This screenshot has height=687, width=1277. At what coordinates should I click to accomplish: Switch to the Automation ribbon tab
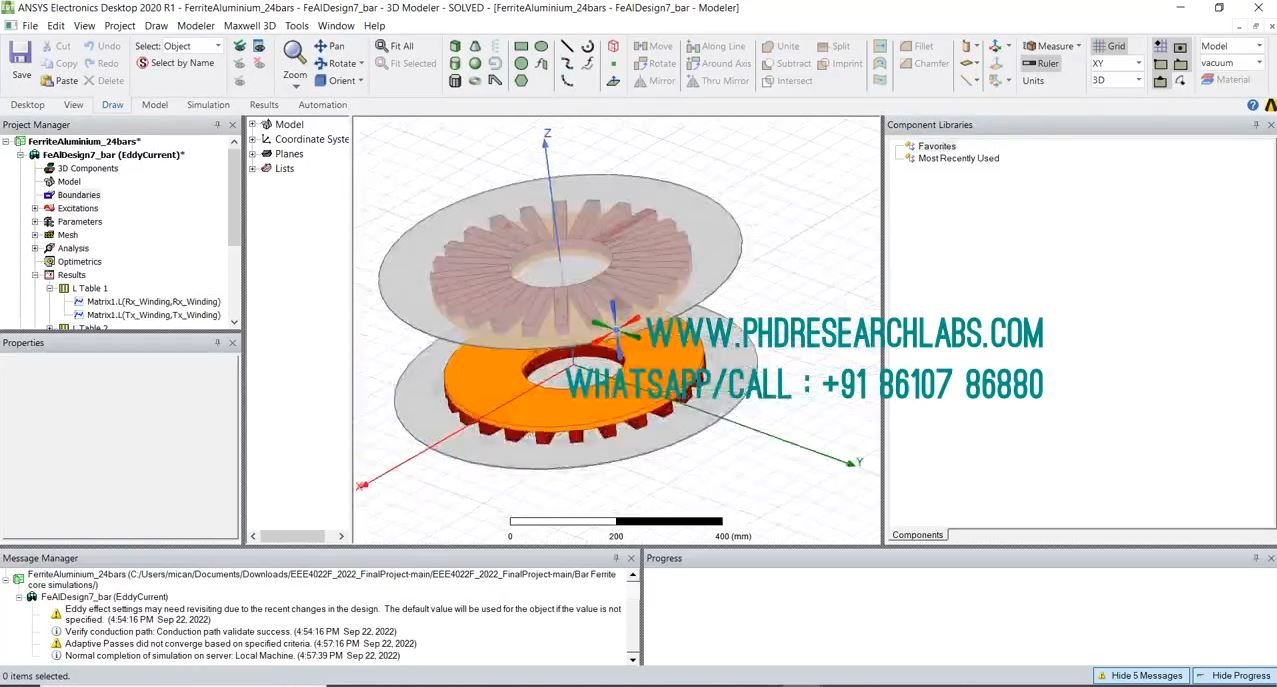coord(322,105)
